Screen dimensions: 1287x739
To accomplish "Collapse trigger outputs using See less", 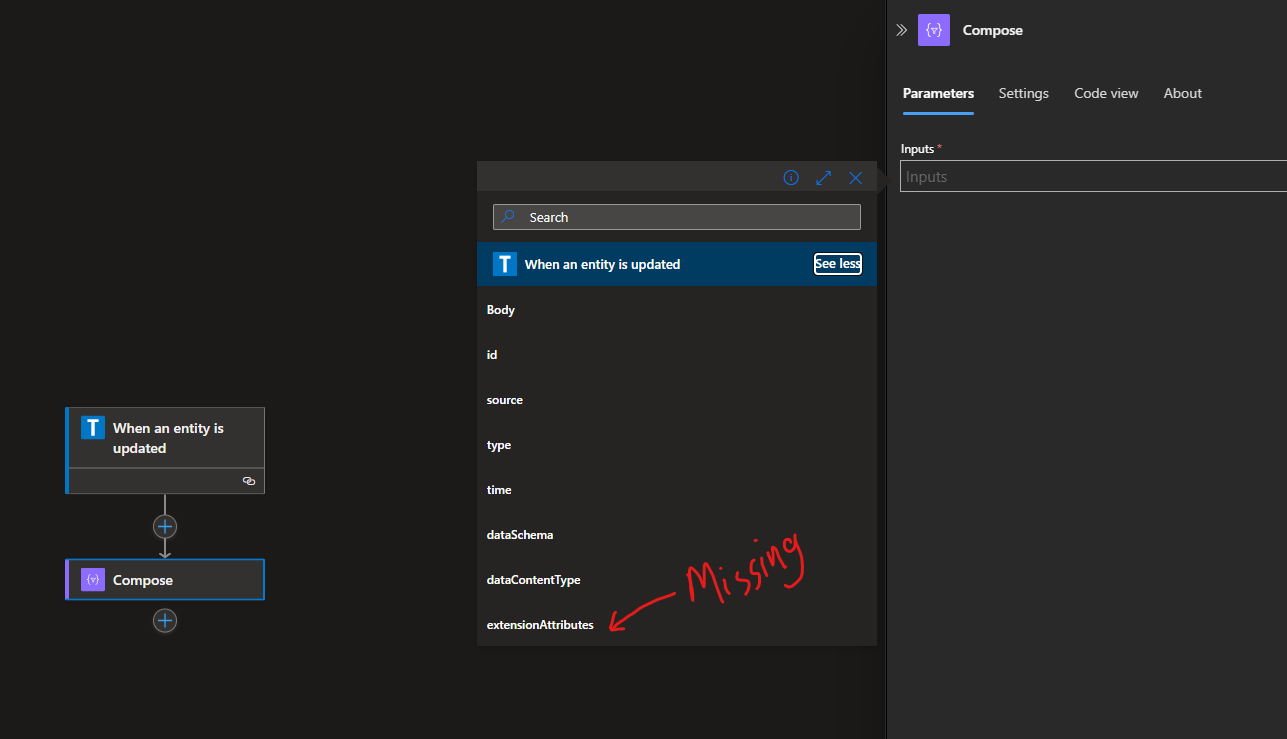I will [837, 263].
